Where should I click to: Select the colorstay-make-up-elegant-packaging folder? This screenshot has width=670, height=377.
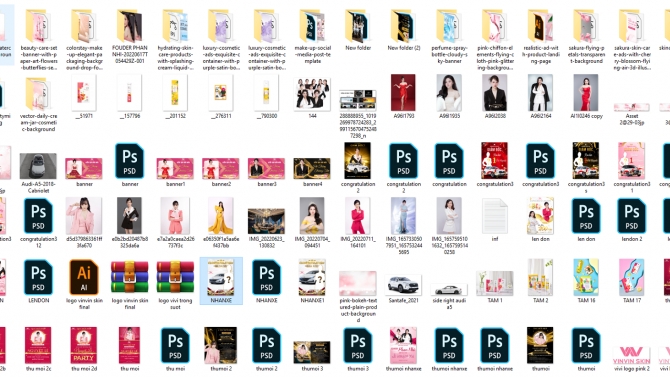84,26
